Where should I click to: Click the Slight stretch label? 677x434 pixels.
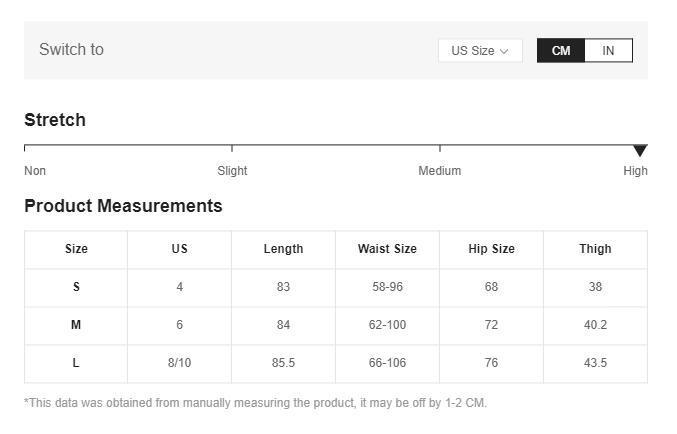click(x=232, y=171)
